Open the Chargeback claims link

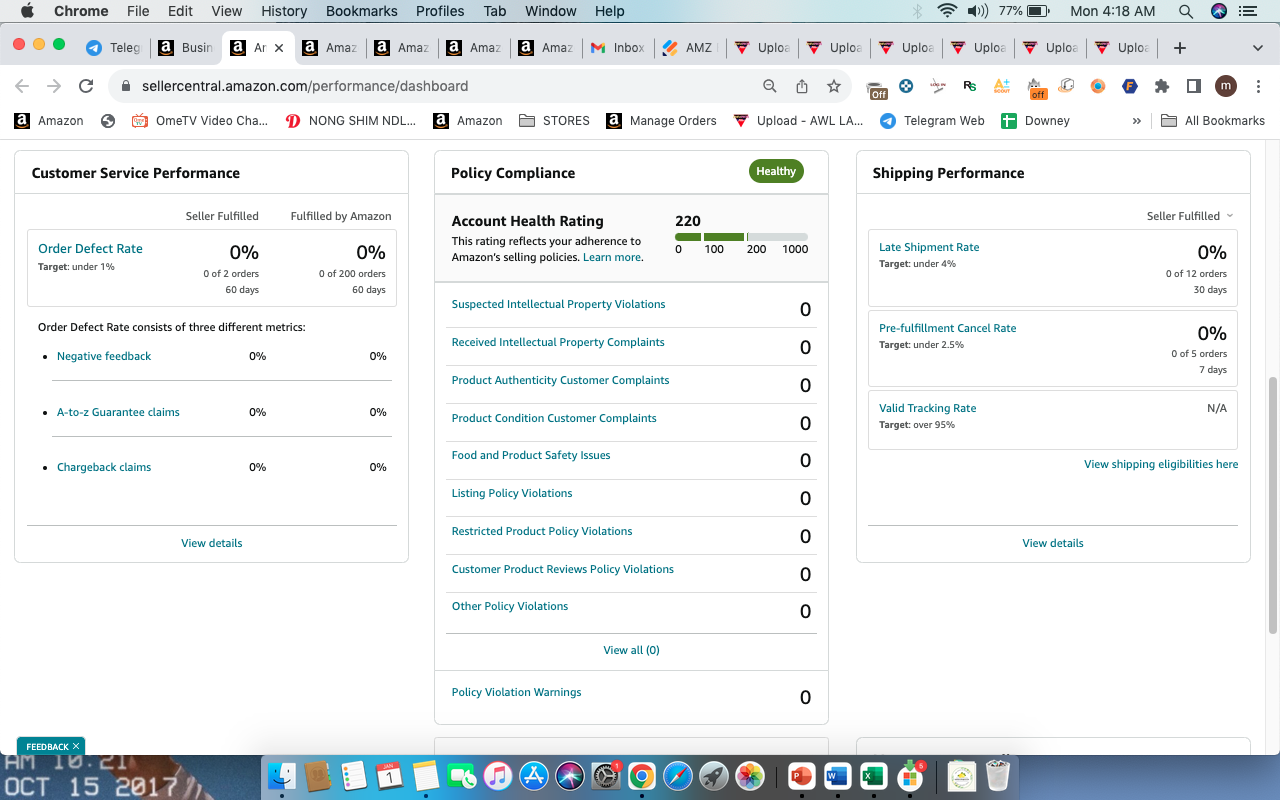(104, 467)
